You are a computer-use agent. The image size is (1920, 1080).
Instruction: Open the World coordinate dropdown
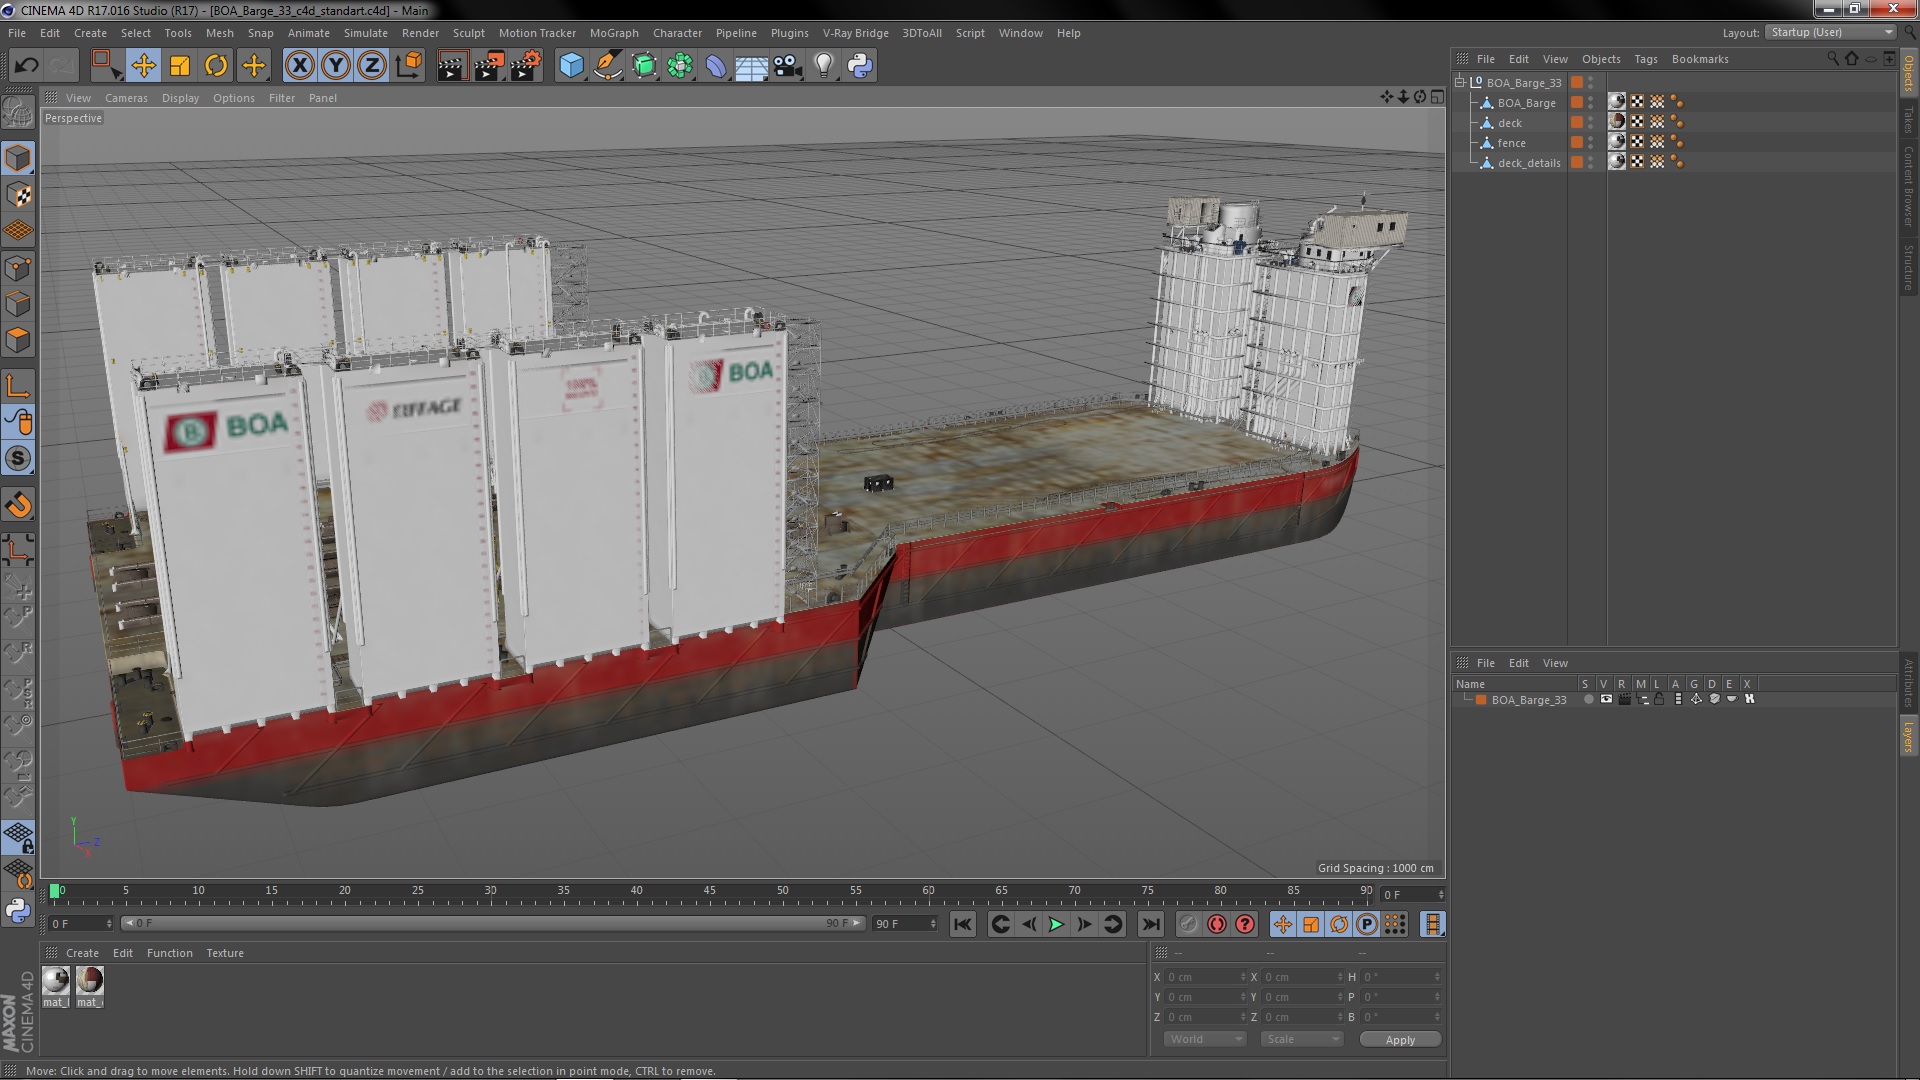pyautogui.click(x=1205, y=1039)
